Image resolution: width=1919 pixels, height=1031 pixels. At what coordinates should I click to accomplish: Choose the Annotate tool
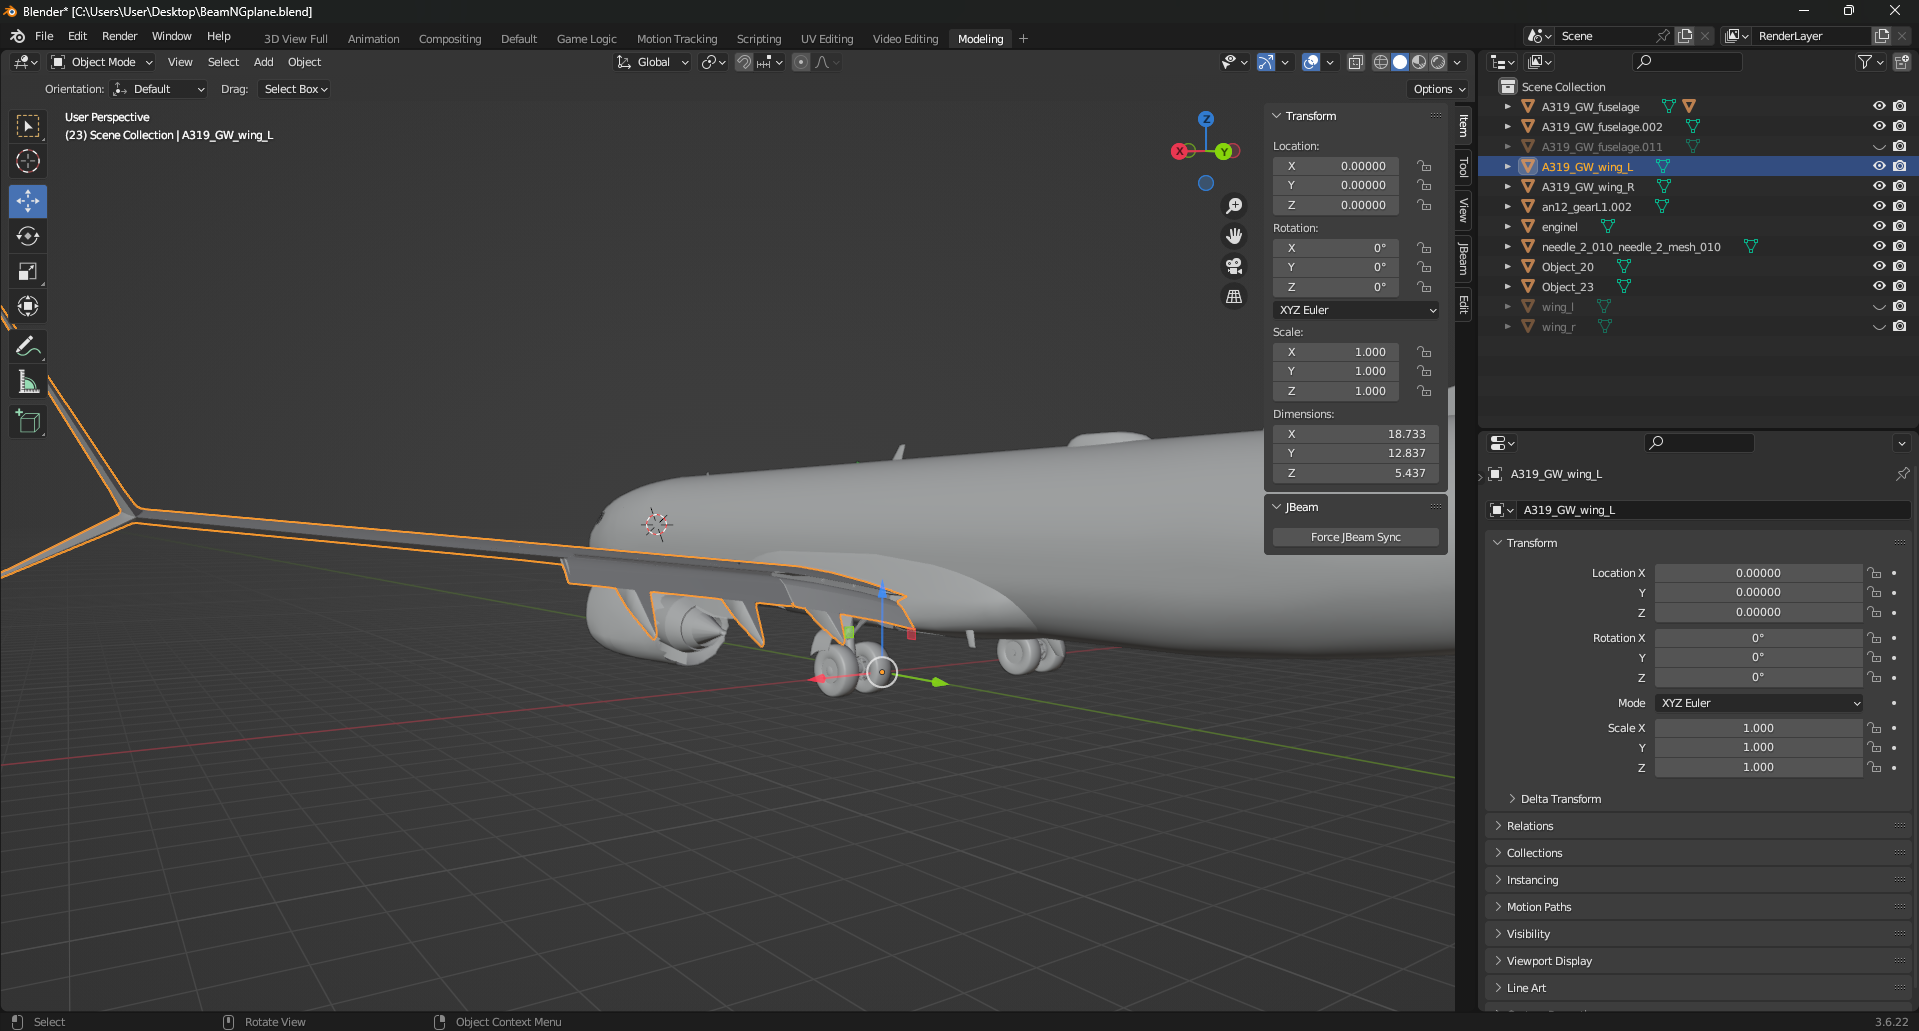(x=28, y=347)
